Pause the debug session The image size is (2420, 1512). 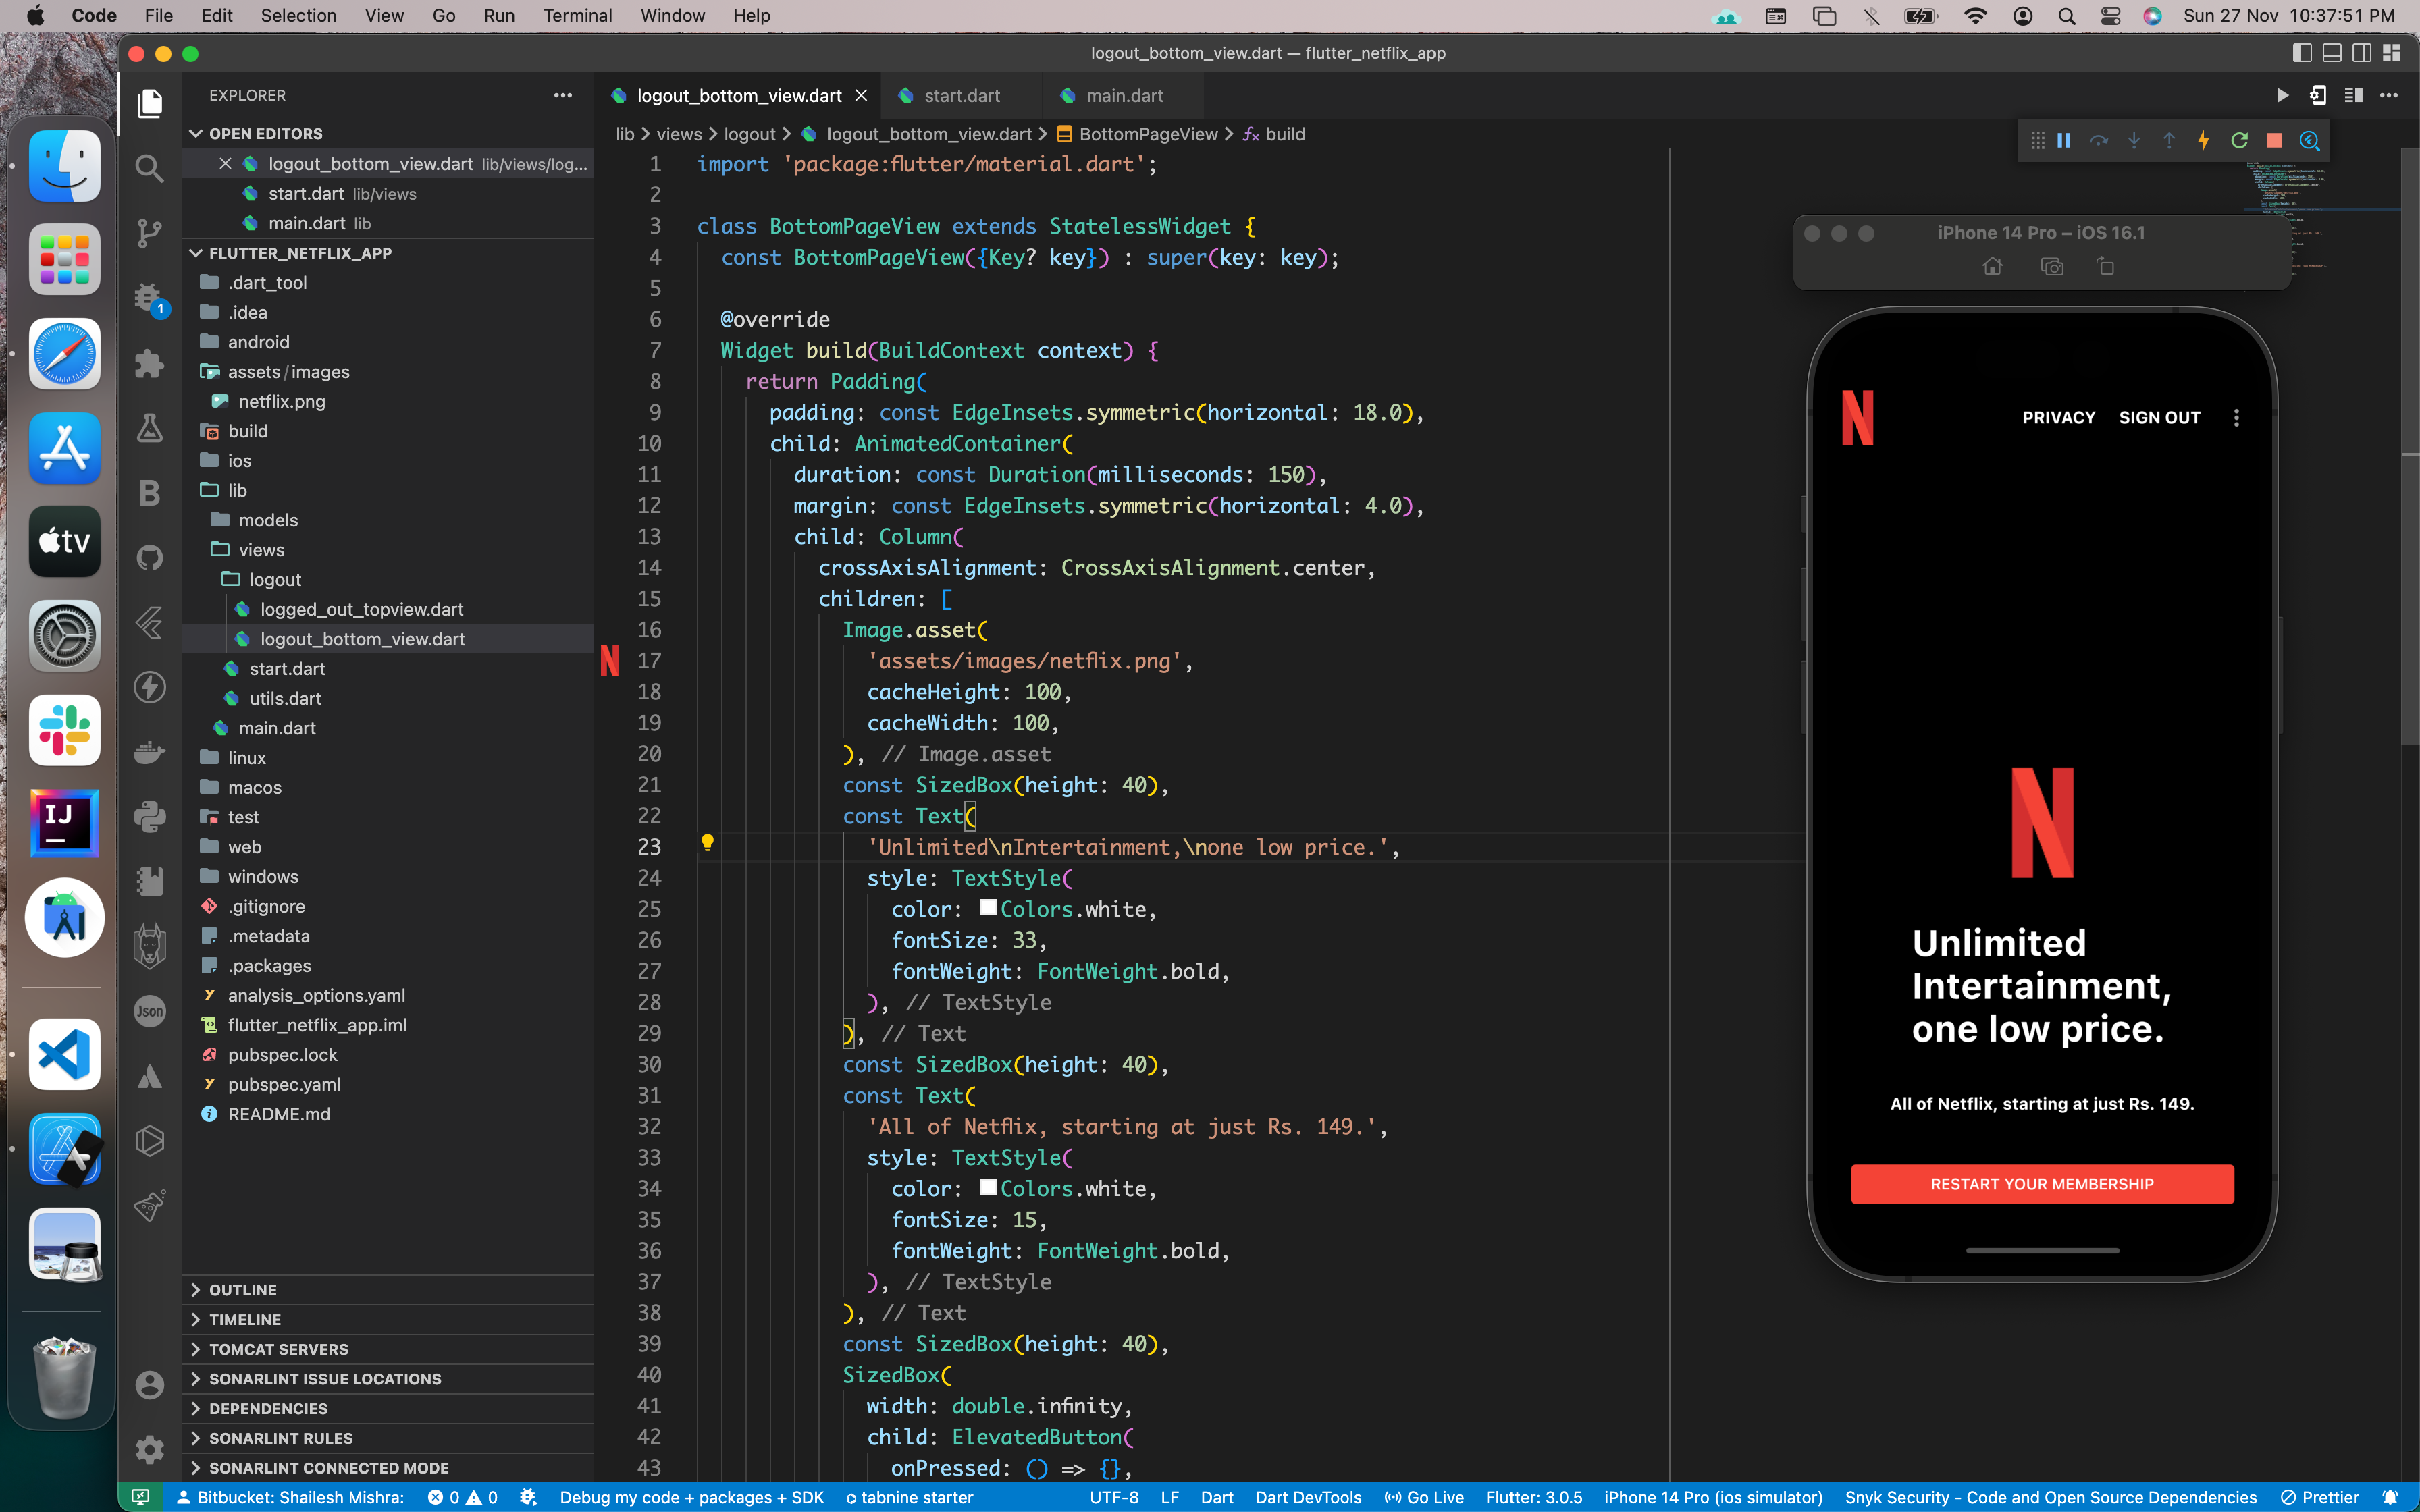point(2064,141)
